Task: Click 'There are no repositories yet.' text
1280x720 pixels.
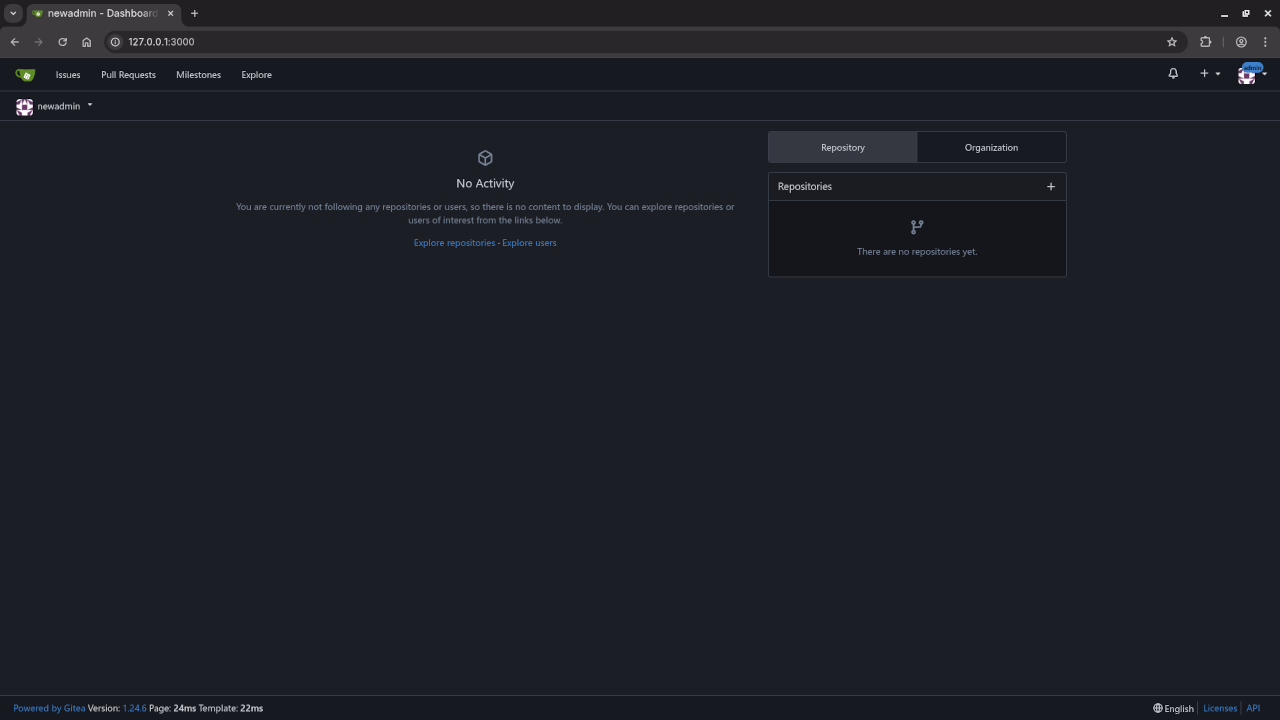Action: [917, 252]
